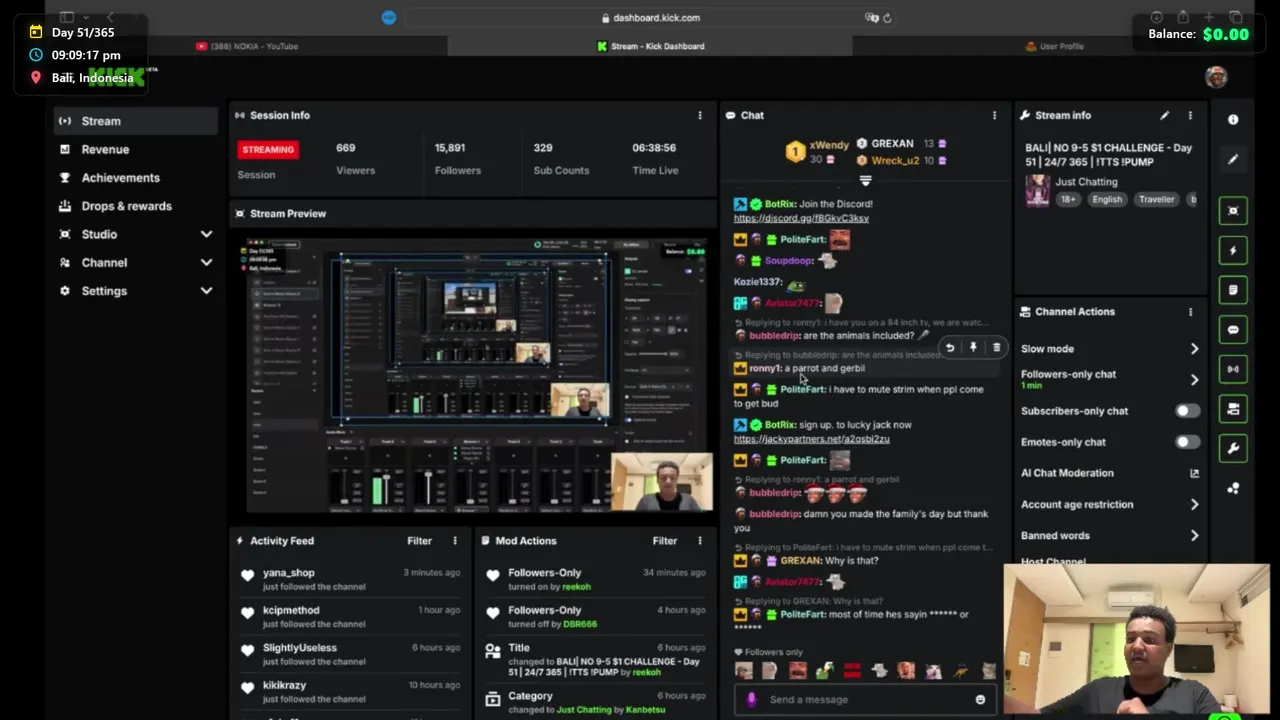1280x720 pixels.
Task: Expand the Studio sidebar section
Action: (206, 234)
